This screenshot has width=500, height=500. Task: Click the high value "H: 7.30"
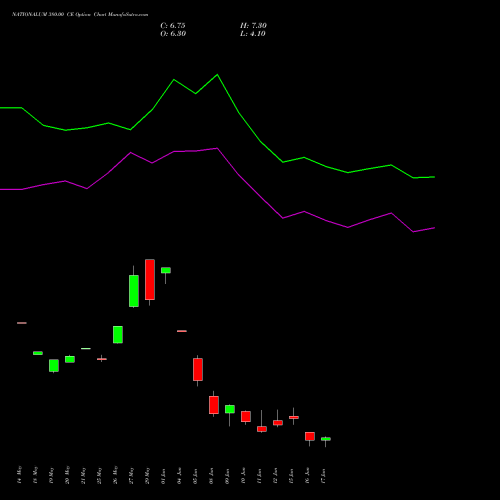pos(253,26)
